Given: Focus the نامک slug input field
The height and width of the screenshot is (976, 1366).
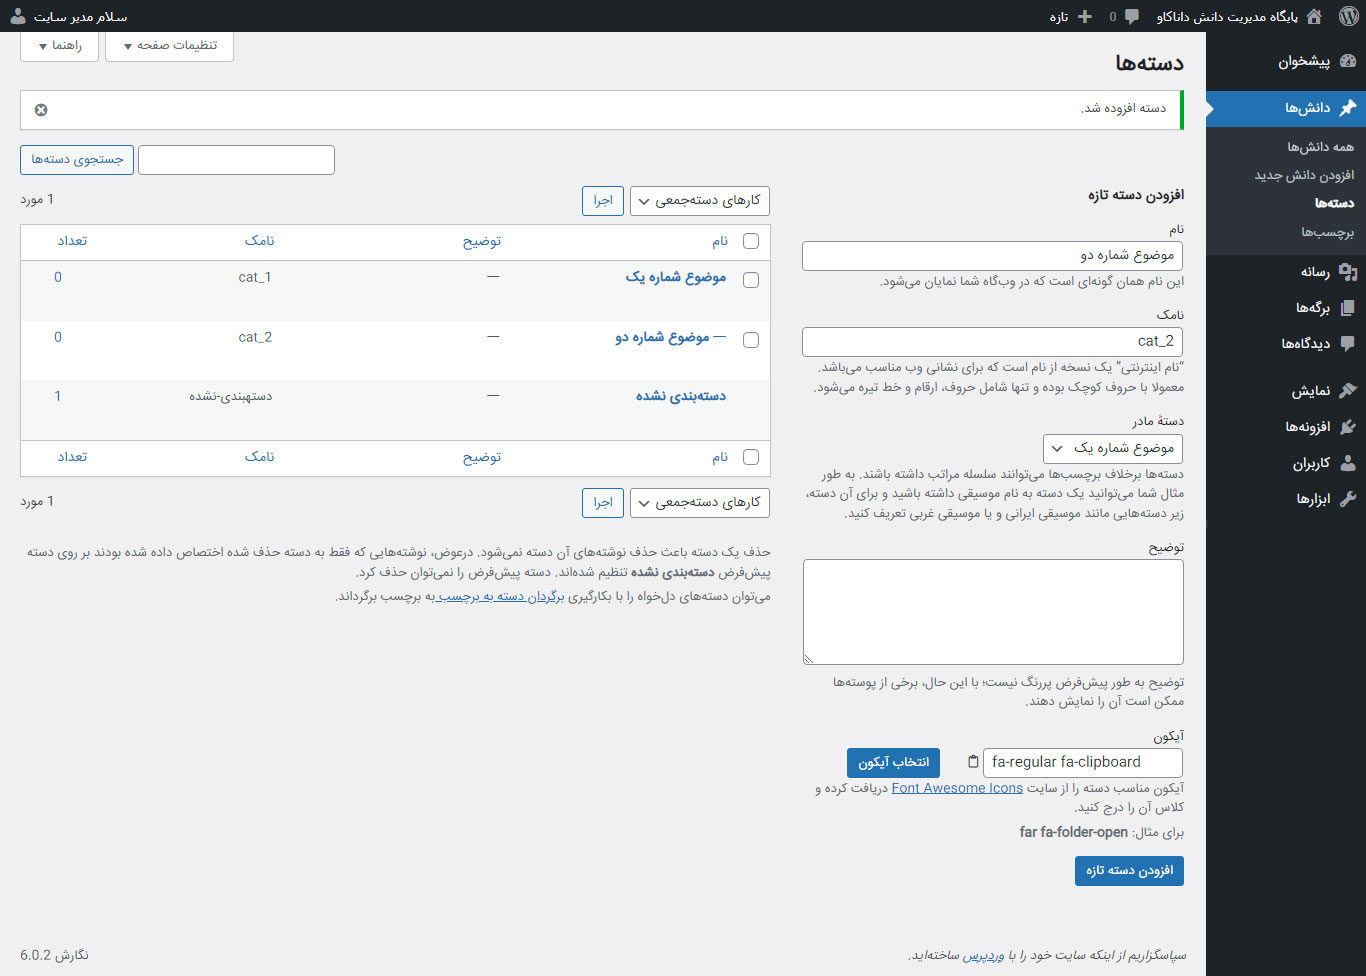Looking at the screenshot, I should coord(992,341).
